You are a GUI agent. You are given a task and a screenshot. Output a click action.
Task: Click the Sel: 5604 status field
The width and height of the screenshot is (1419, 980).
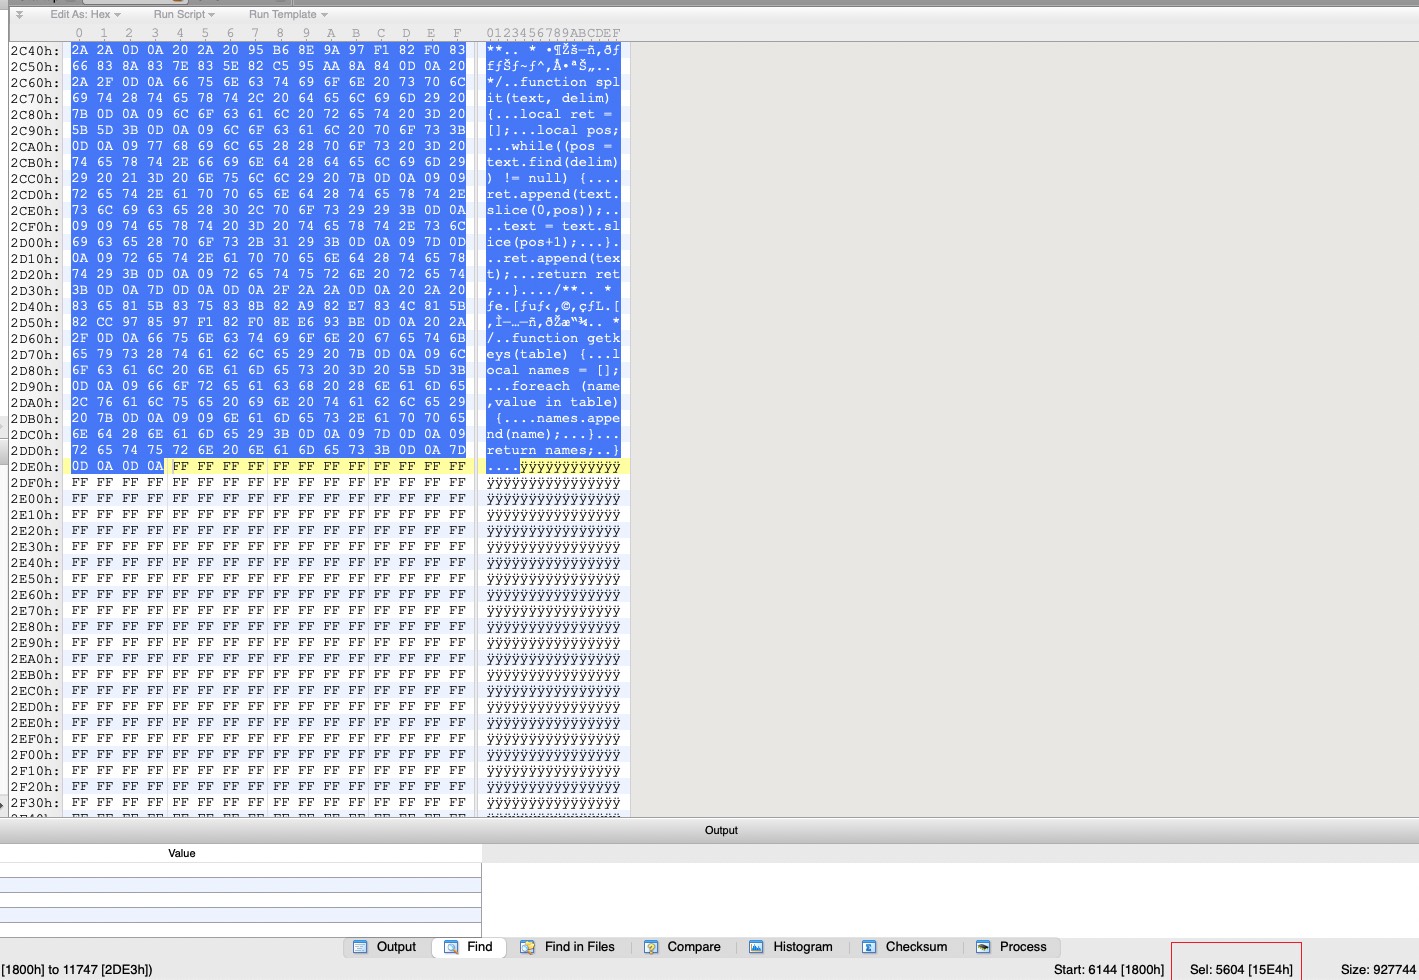(x=1240, y=969)
